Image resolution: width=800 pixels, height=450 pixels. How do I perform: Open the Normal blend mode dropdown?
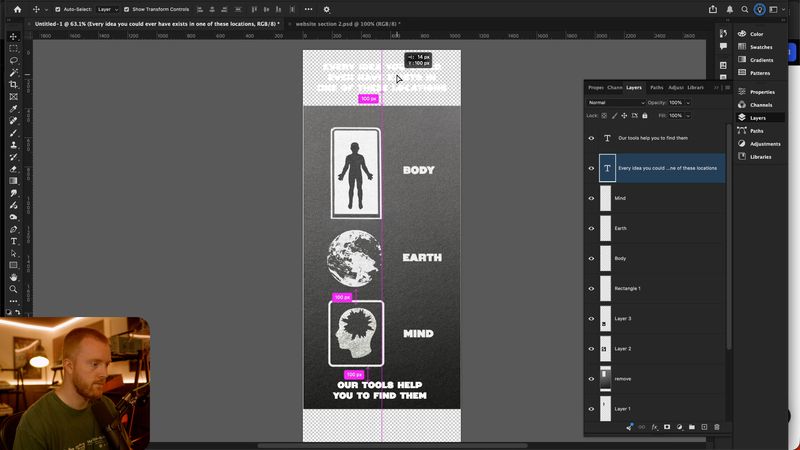click(x=616, y=103)
